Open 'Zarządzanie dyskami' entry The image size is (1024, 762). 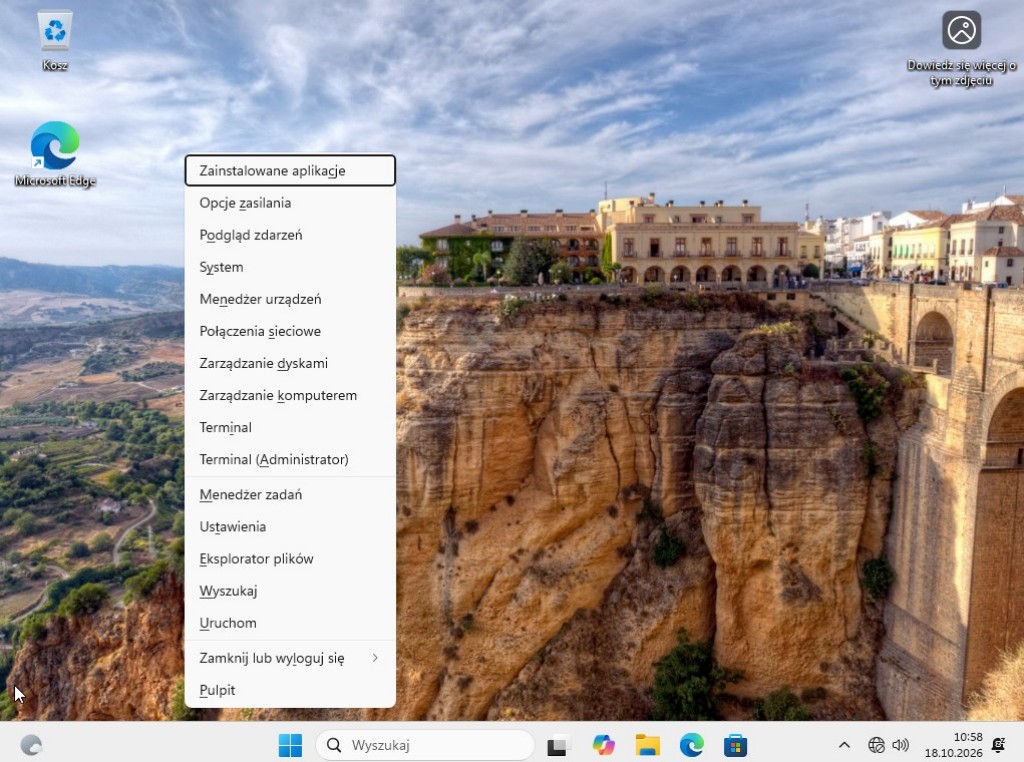coord(290,363)
